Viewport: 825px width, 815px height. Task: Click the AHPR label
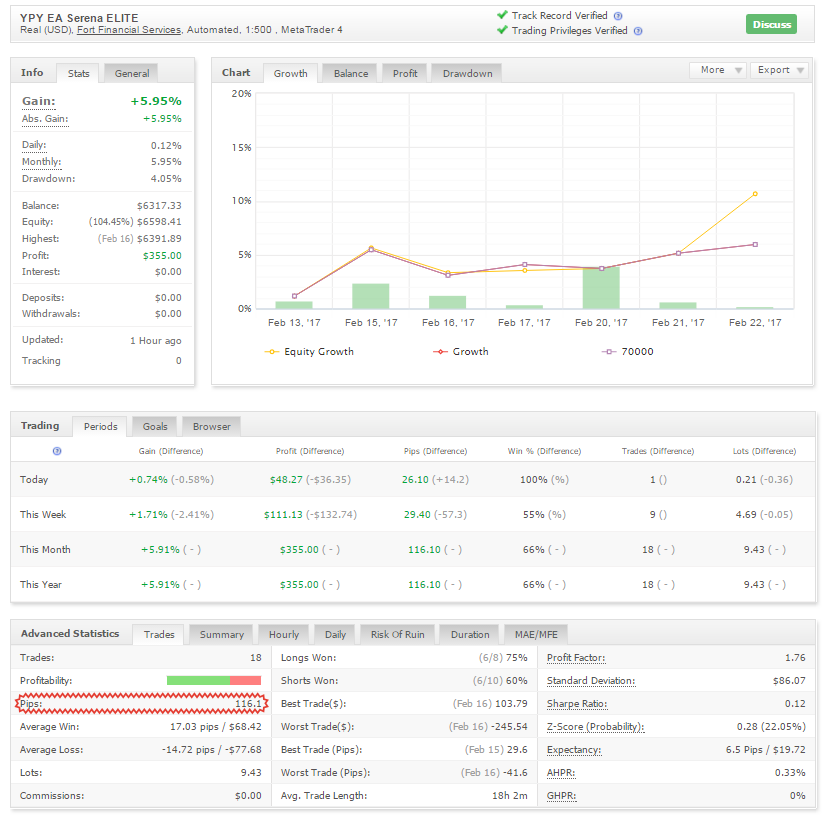tap(561, 773)
